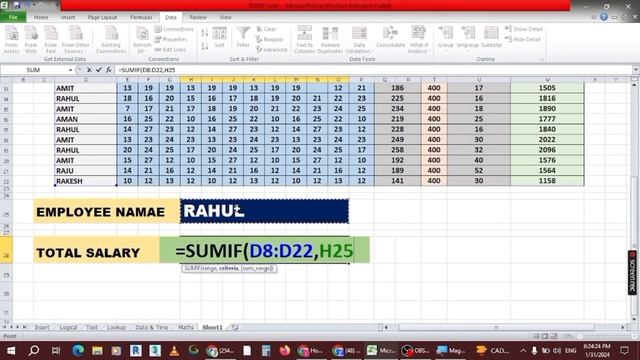Open the Maths worksheet tab
Screen dimensions: 640x360
click(x=186, y=327)
